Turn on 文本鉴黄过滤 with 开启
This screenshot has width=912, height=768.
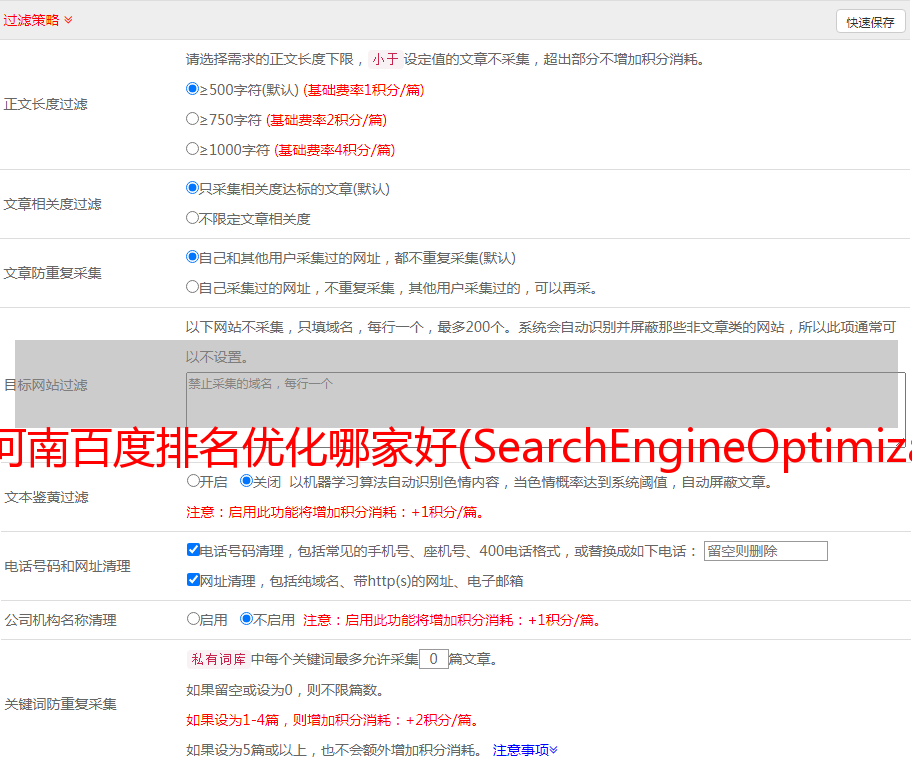pyautogui.click(x=193, y=481)
